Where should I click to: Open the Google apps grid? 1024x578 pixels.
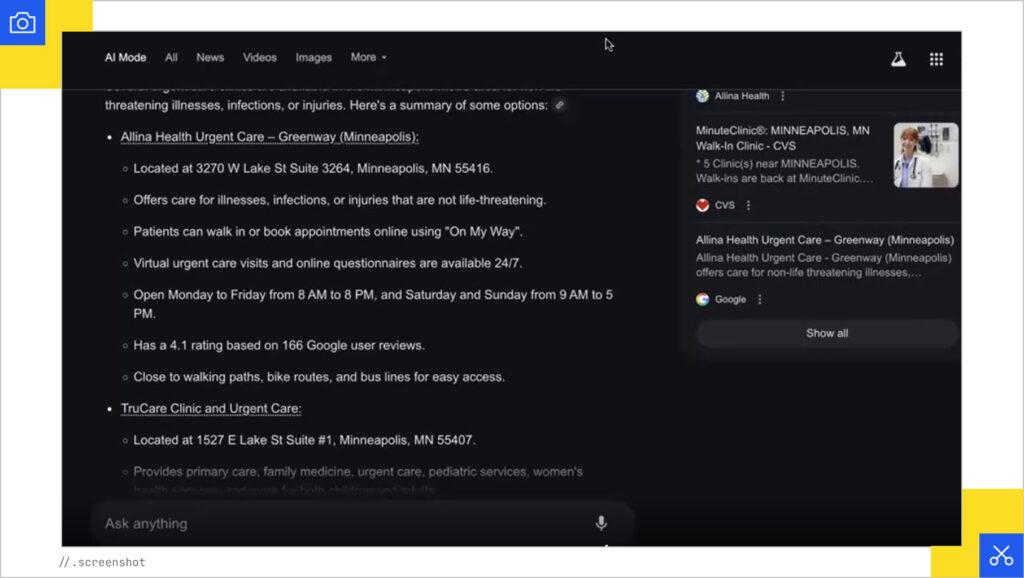point(936,59)
